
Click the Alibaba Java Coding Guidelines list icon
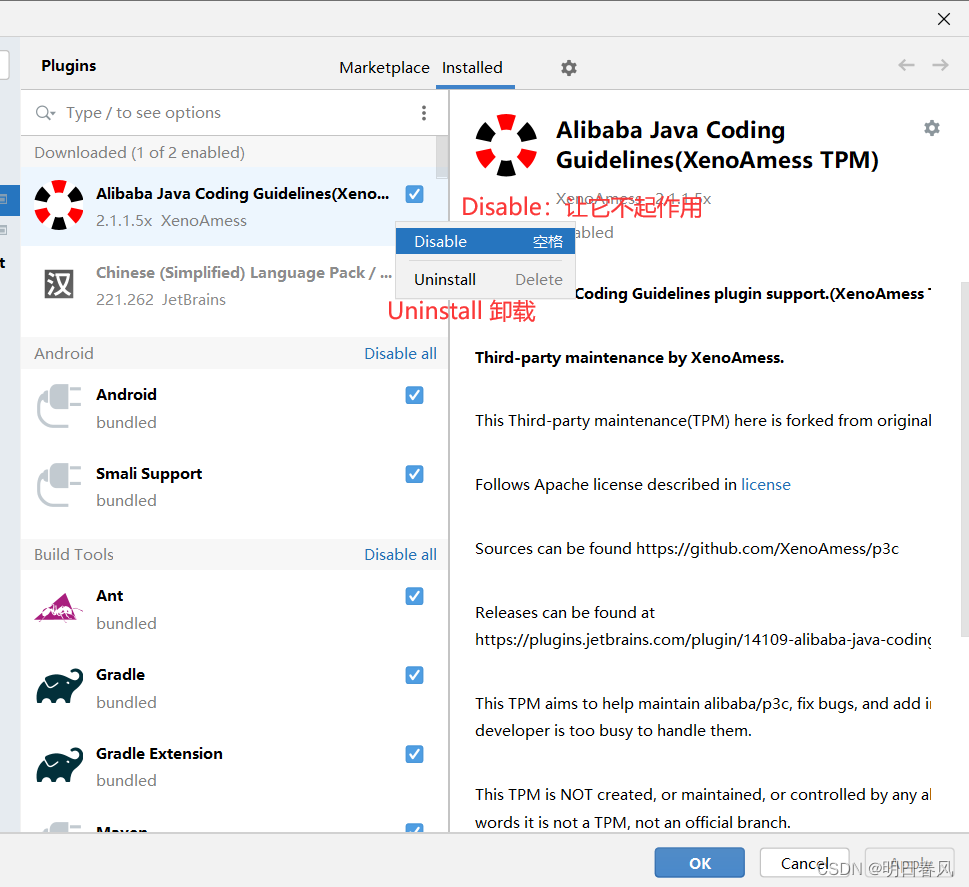(x=59, y=205)
